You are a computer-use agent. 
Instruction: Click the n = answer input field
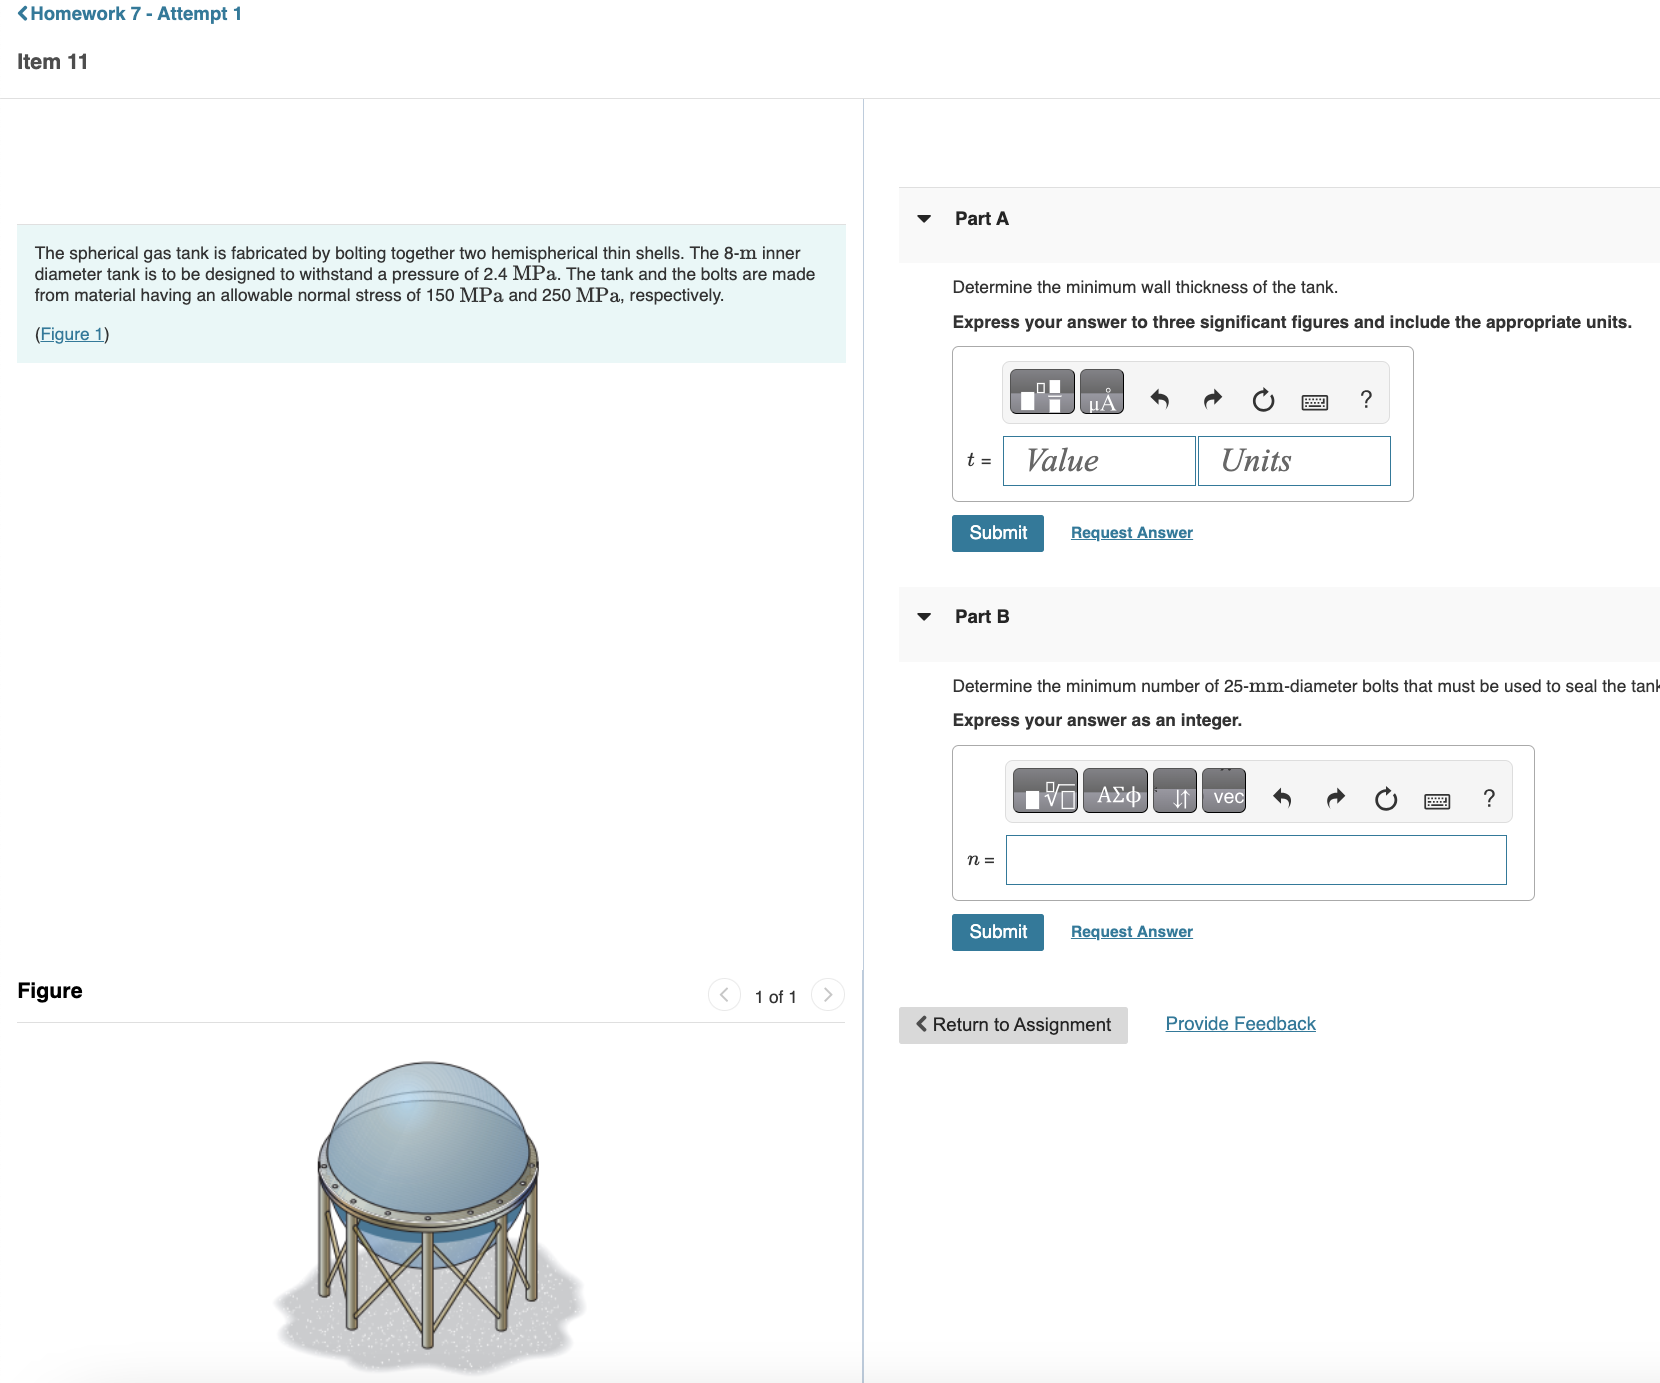(x=1255, y=860)
